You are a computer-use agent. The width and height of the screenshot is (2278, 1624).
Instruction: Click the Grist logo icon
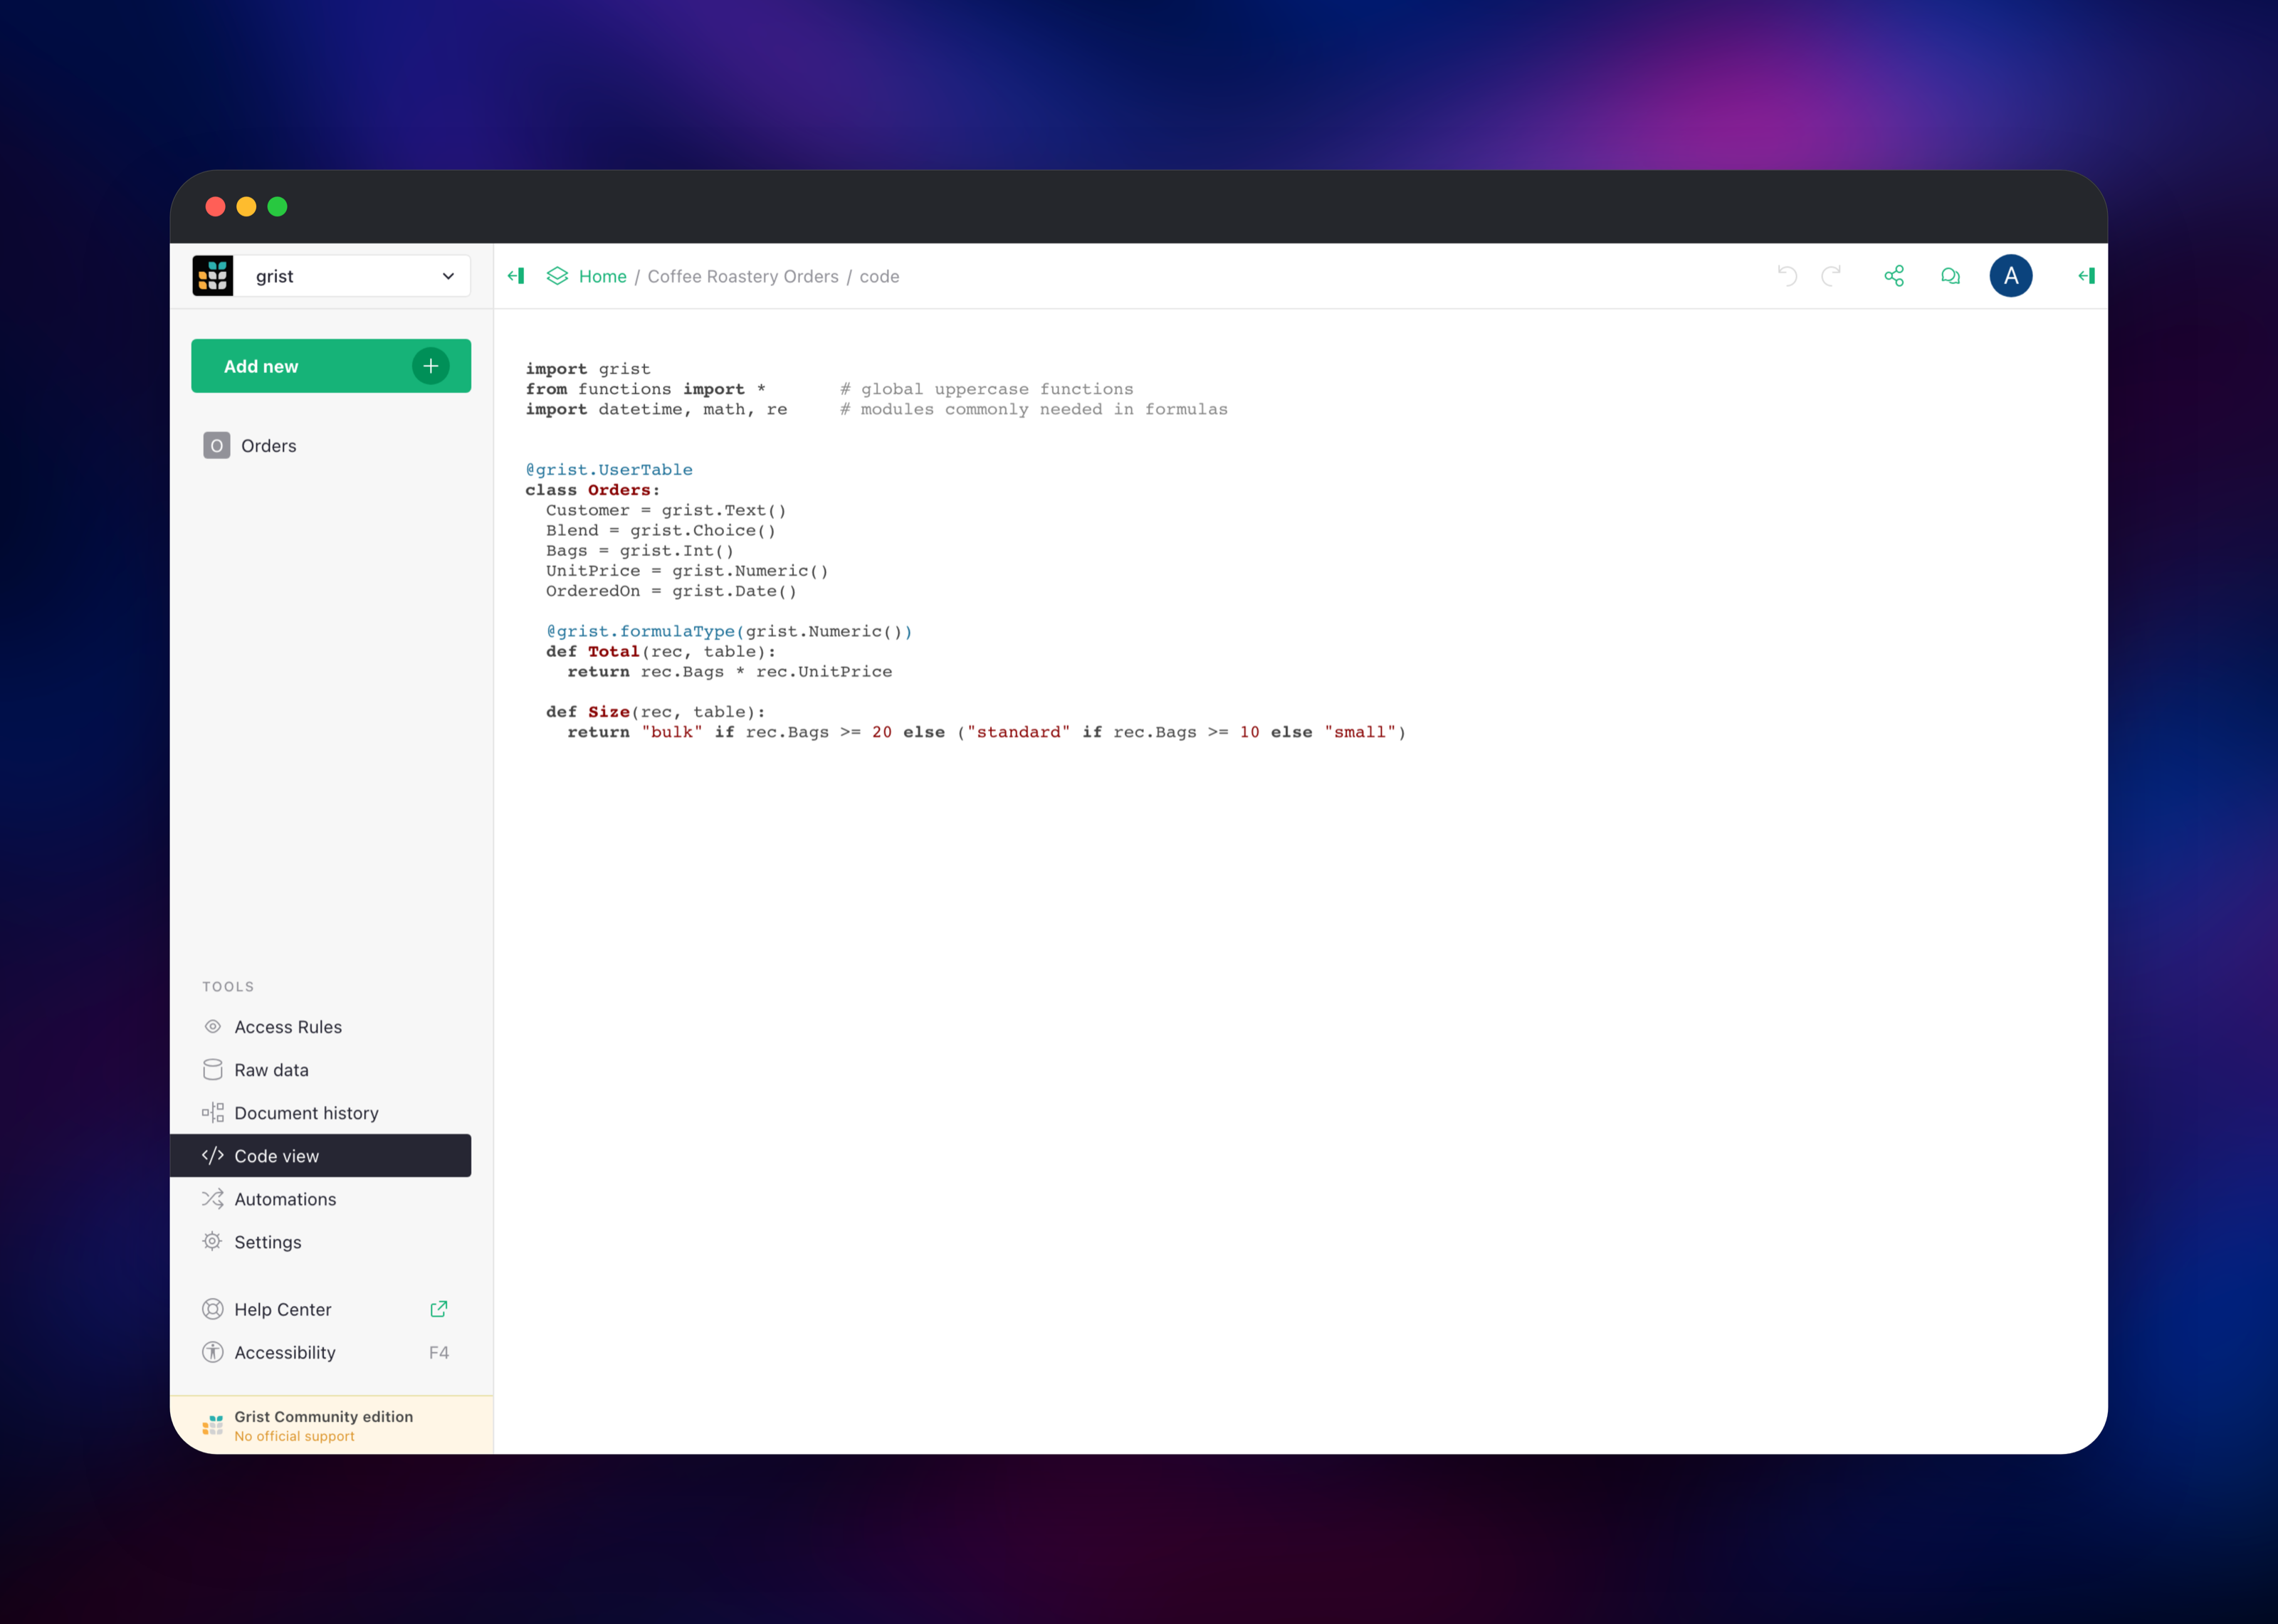pyautogui.click(x=213, y=276)
